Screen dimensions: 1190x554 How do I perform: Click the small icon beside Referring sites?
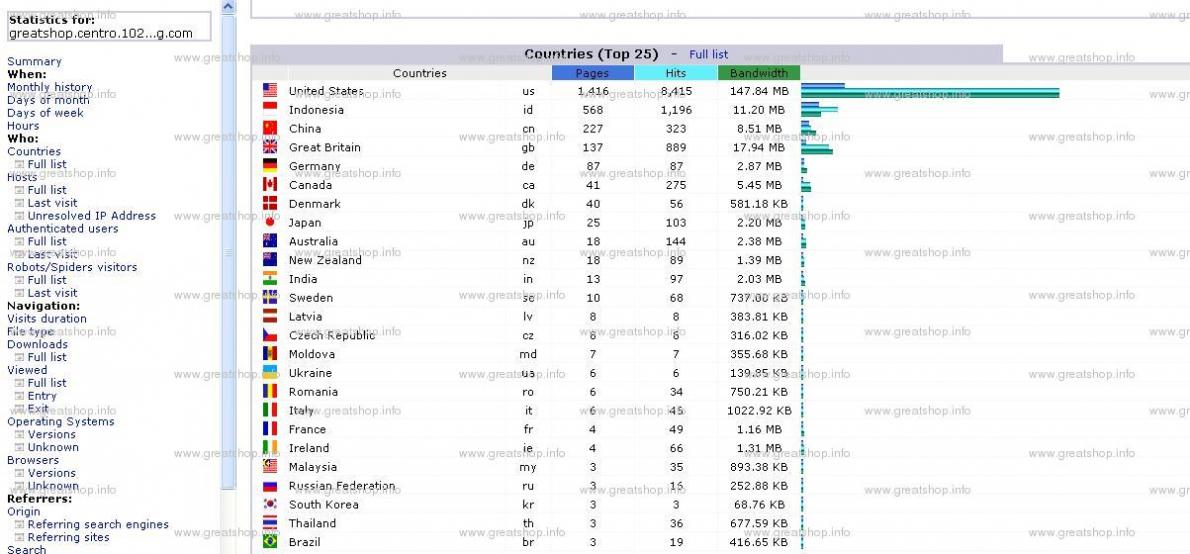point(20,537)
